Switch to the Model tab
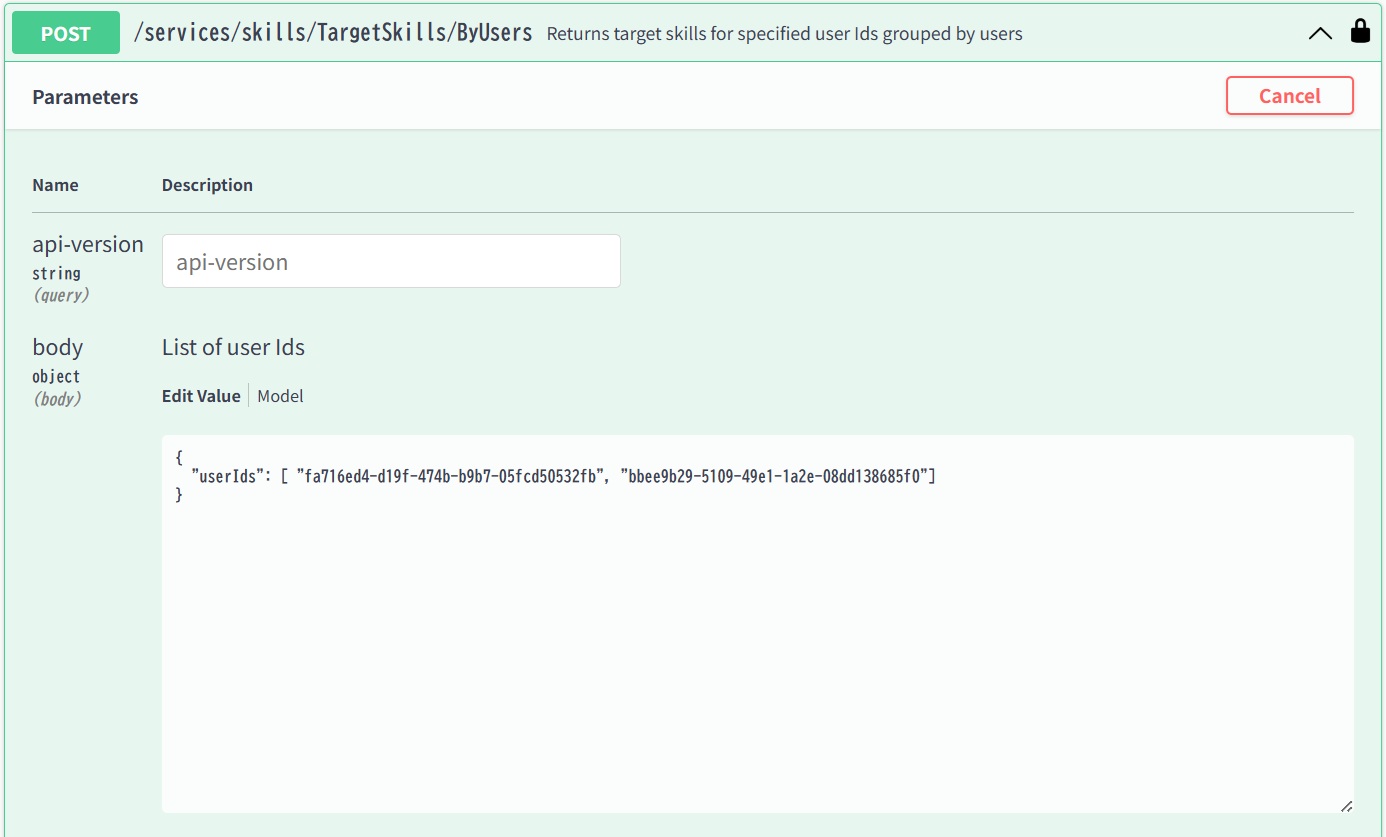The width and height of the screenshot is (1386, 837). pyautogui.click(x=280, y=396)
